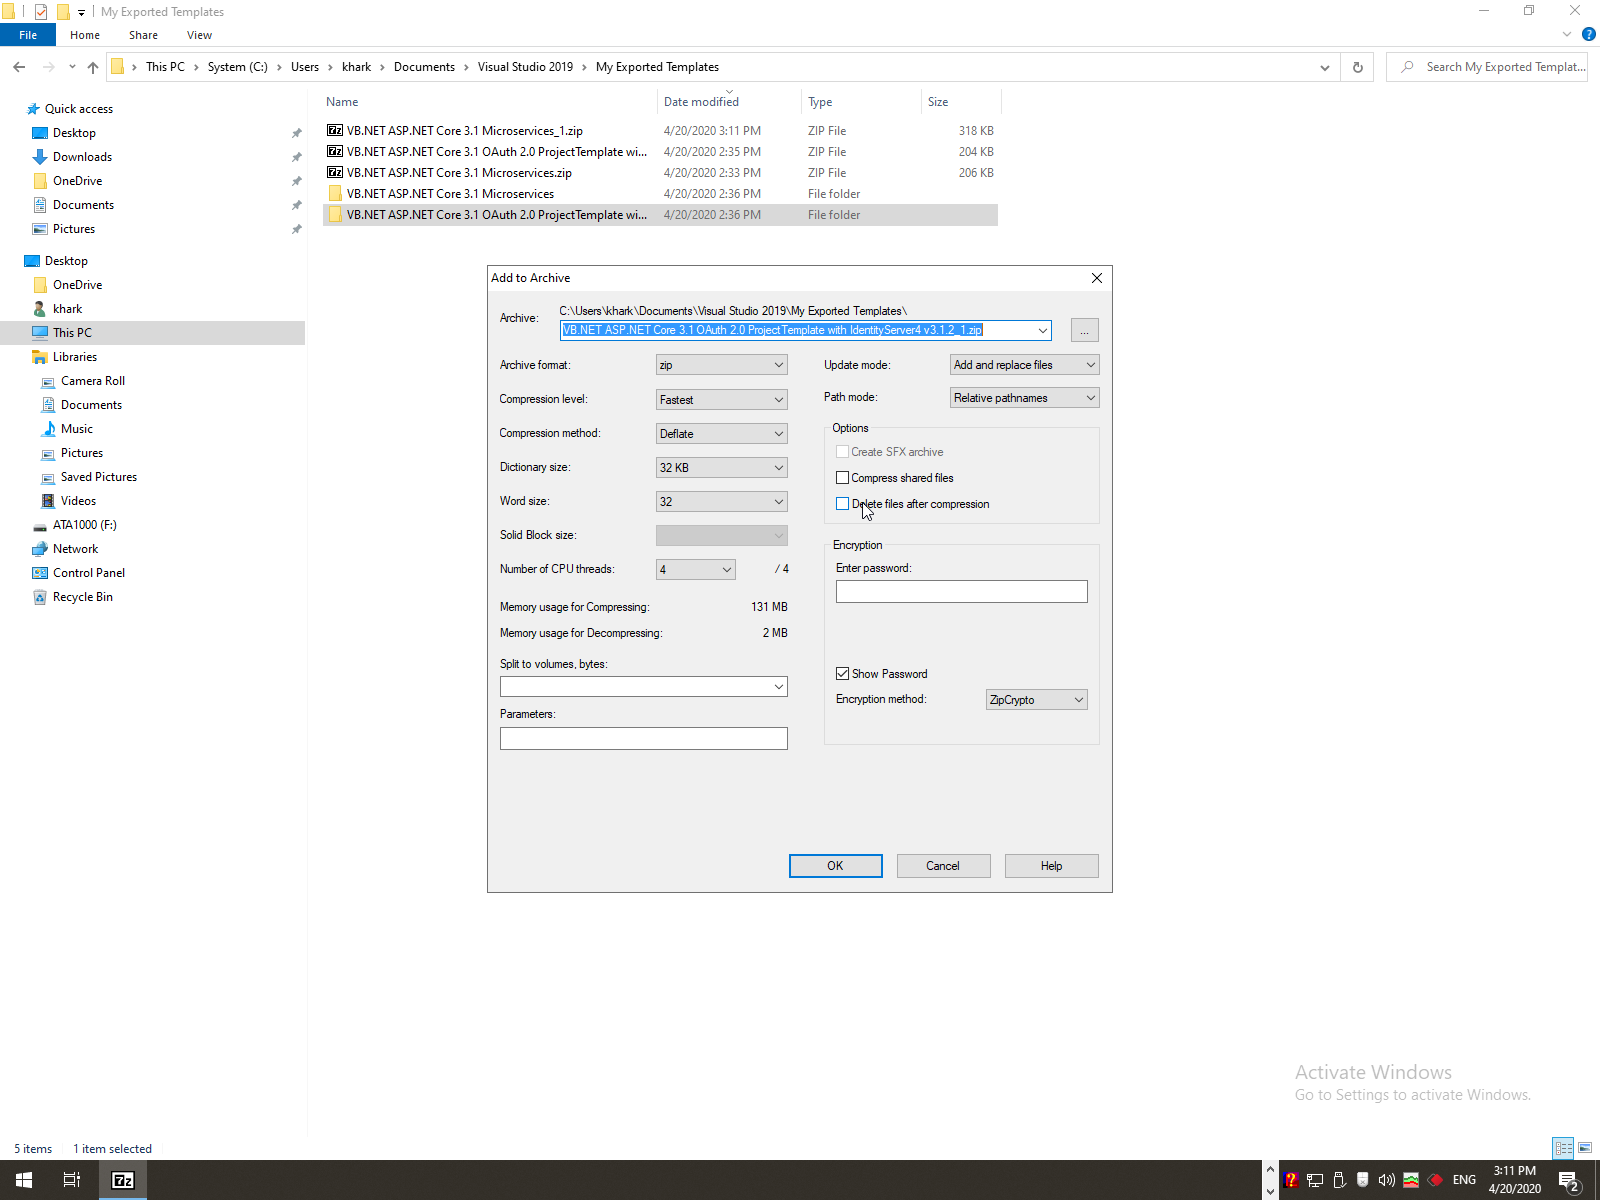Check Delete files after compression
The image size is (1600, 1200).
(x=842, y=504)
